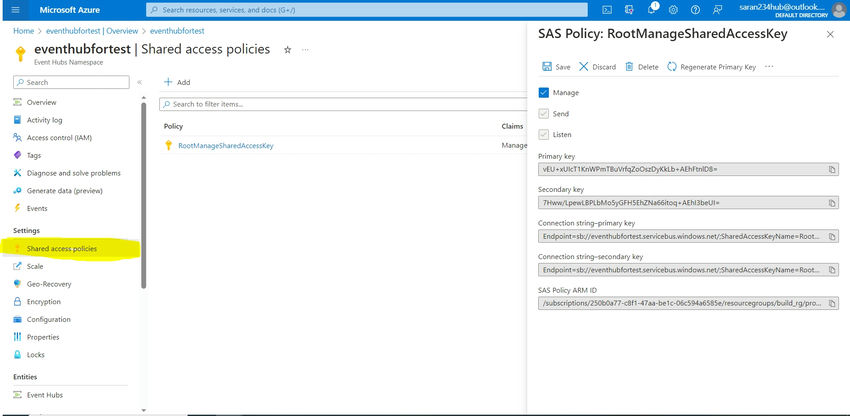This screenshot has height=416, width=850.
Task: Open the Feedback icon in the top bar
Action: [x=718, y=10]
